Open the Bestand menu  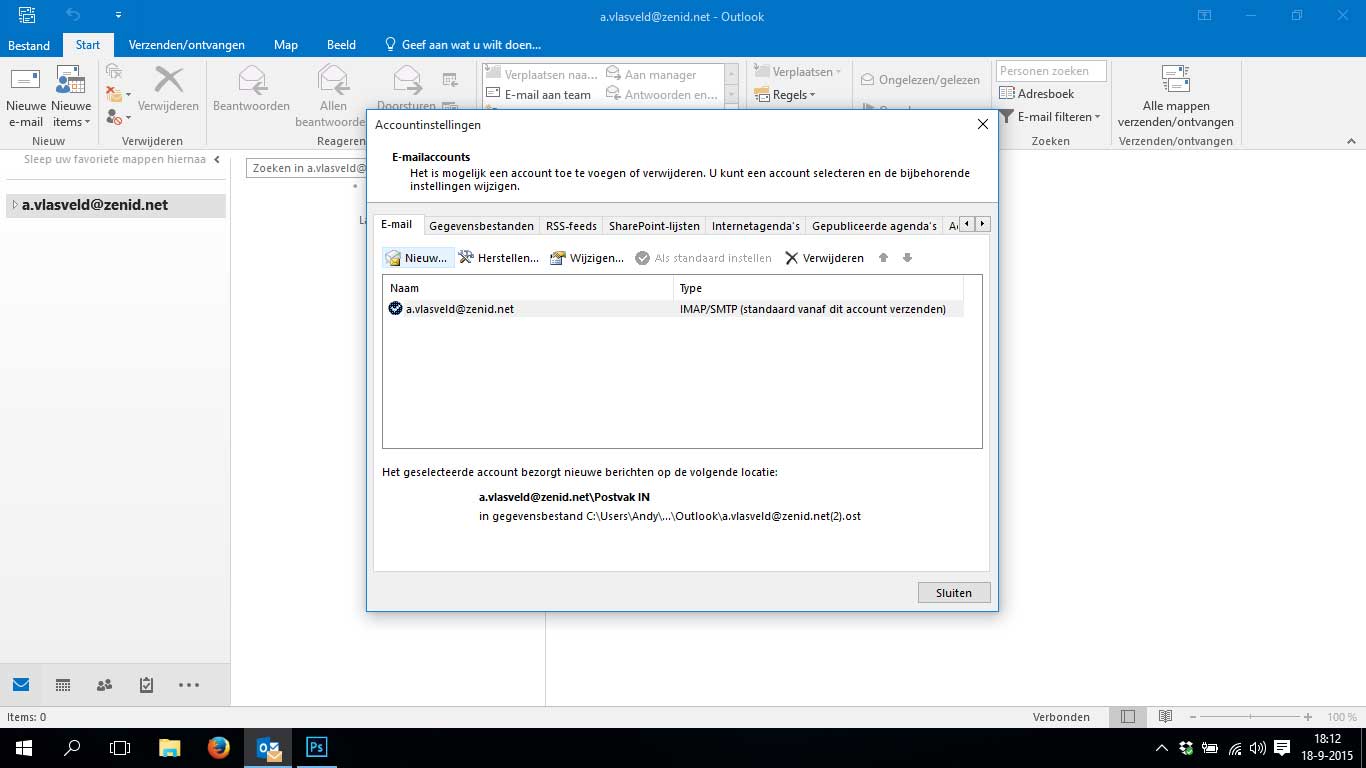coord(29,45)
